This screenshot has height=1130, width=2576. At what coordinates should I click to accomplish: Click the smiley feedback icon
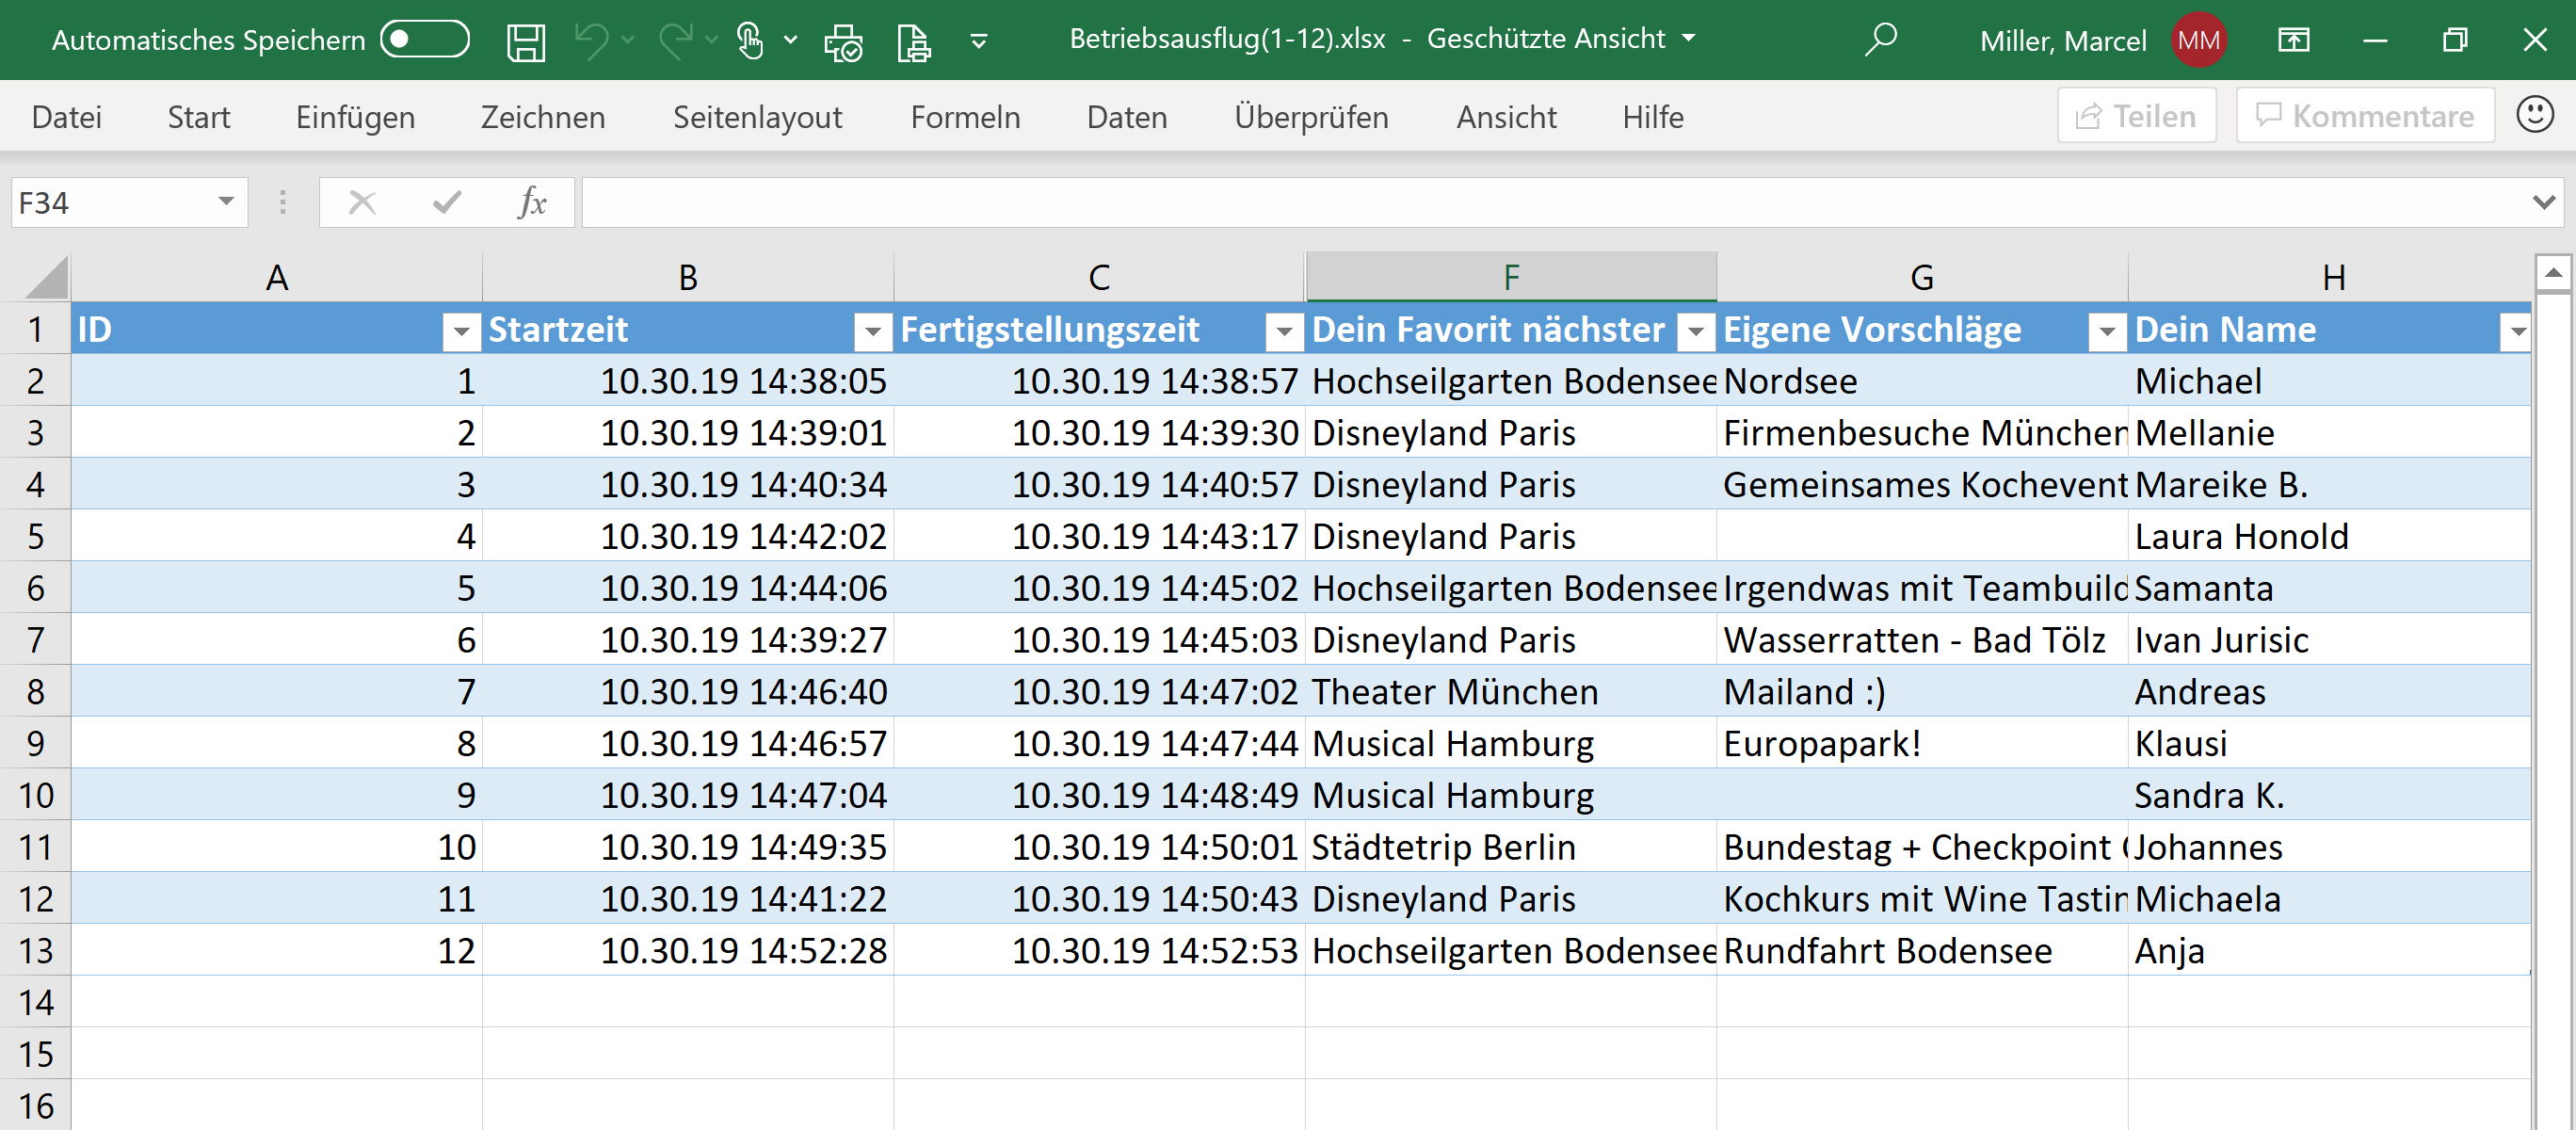coord(2535,114)
